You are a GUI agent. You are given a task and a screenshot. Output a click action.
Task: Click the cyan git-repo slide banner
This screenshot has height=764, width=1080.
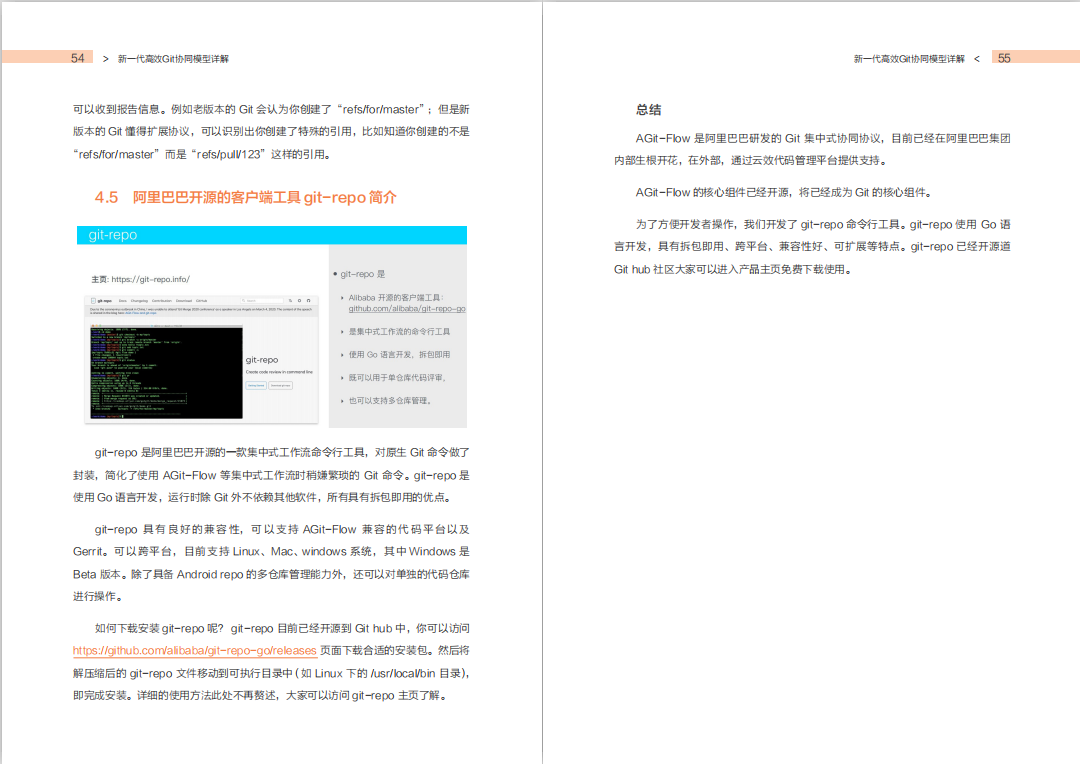click(x=271, y=235)
